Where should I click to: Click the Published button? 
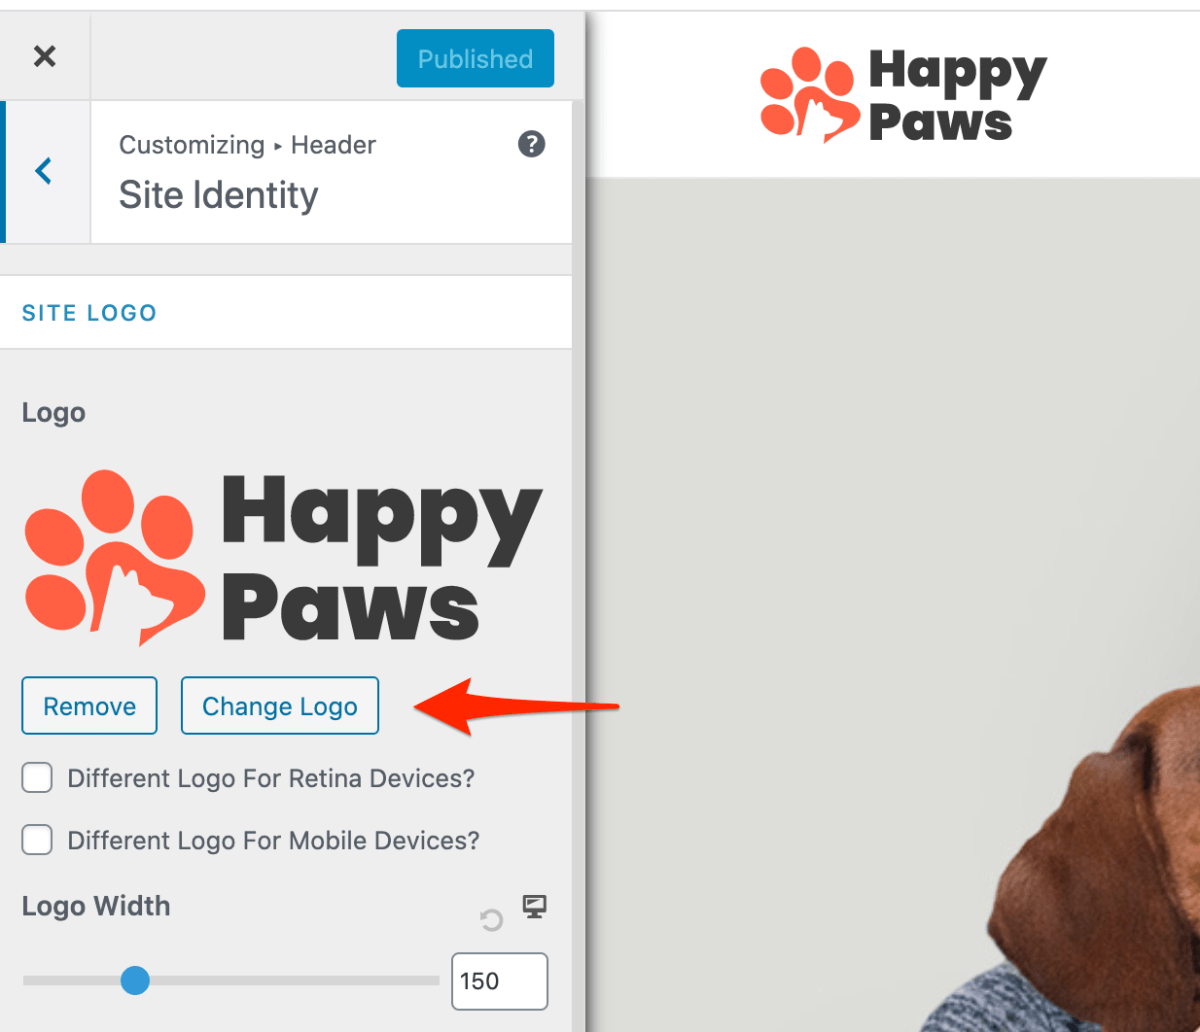pyautogui.click(x=475, y=58)
